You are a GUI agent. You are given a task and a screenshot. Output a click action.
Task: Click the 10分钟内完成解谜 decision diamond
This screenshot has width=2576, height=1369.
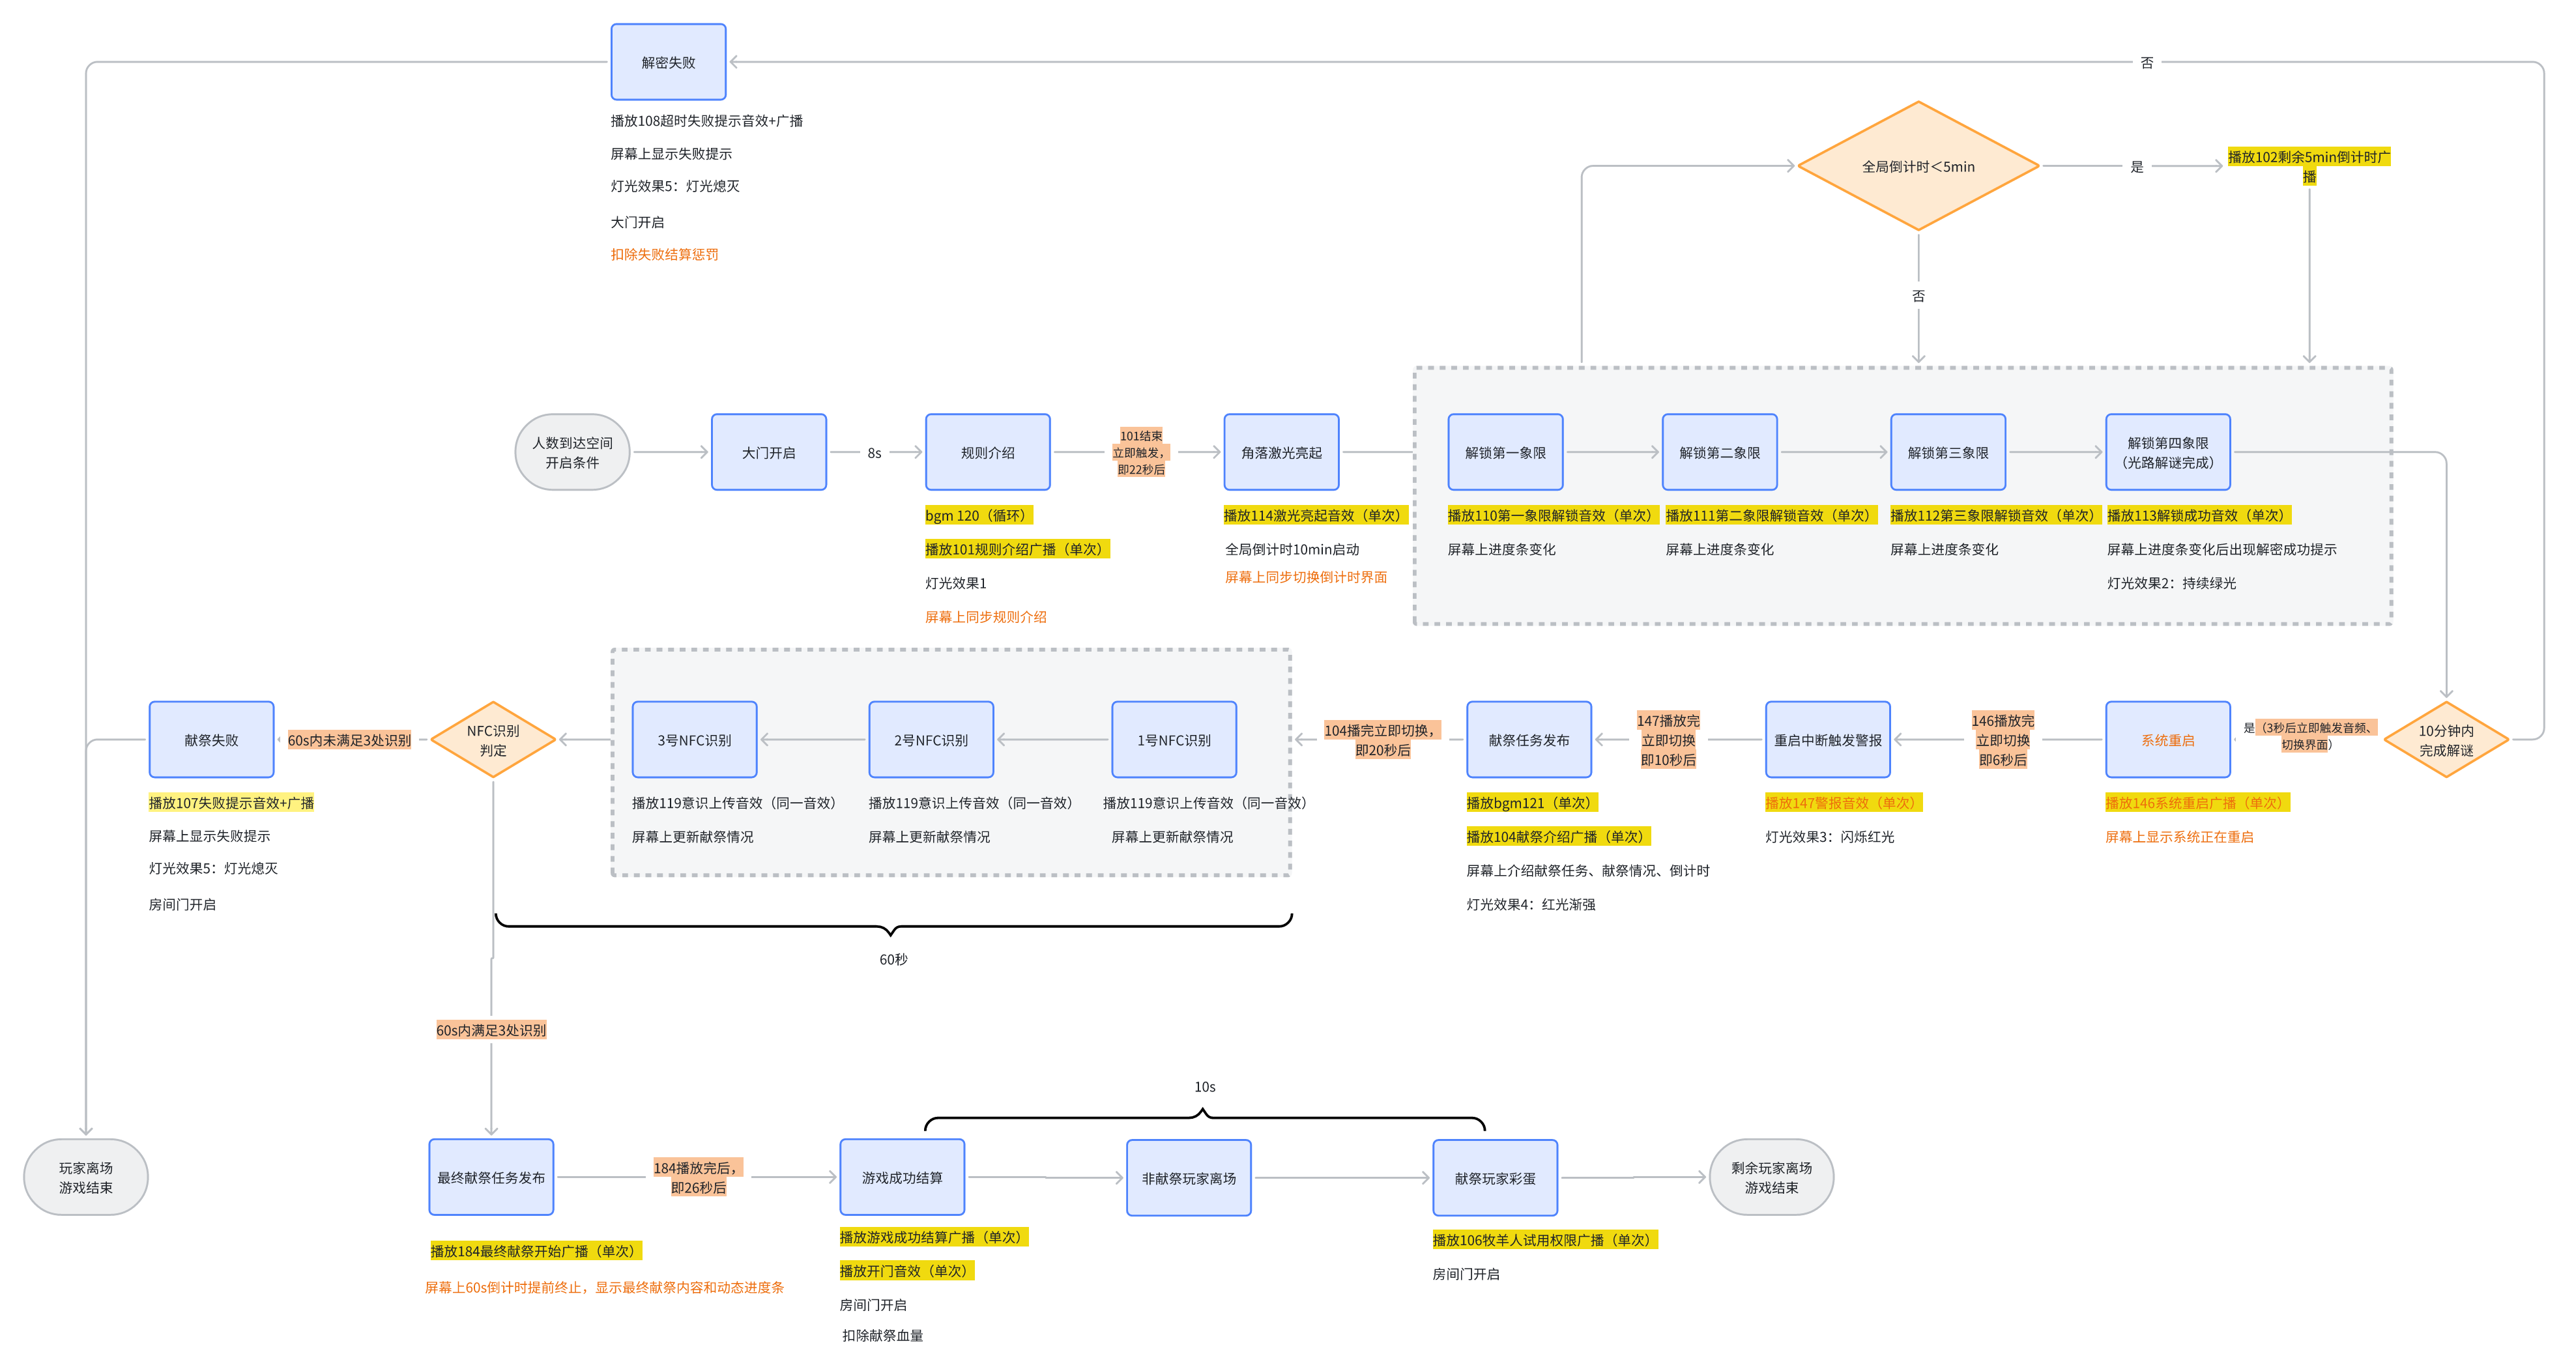point(2446,740)
